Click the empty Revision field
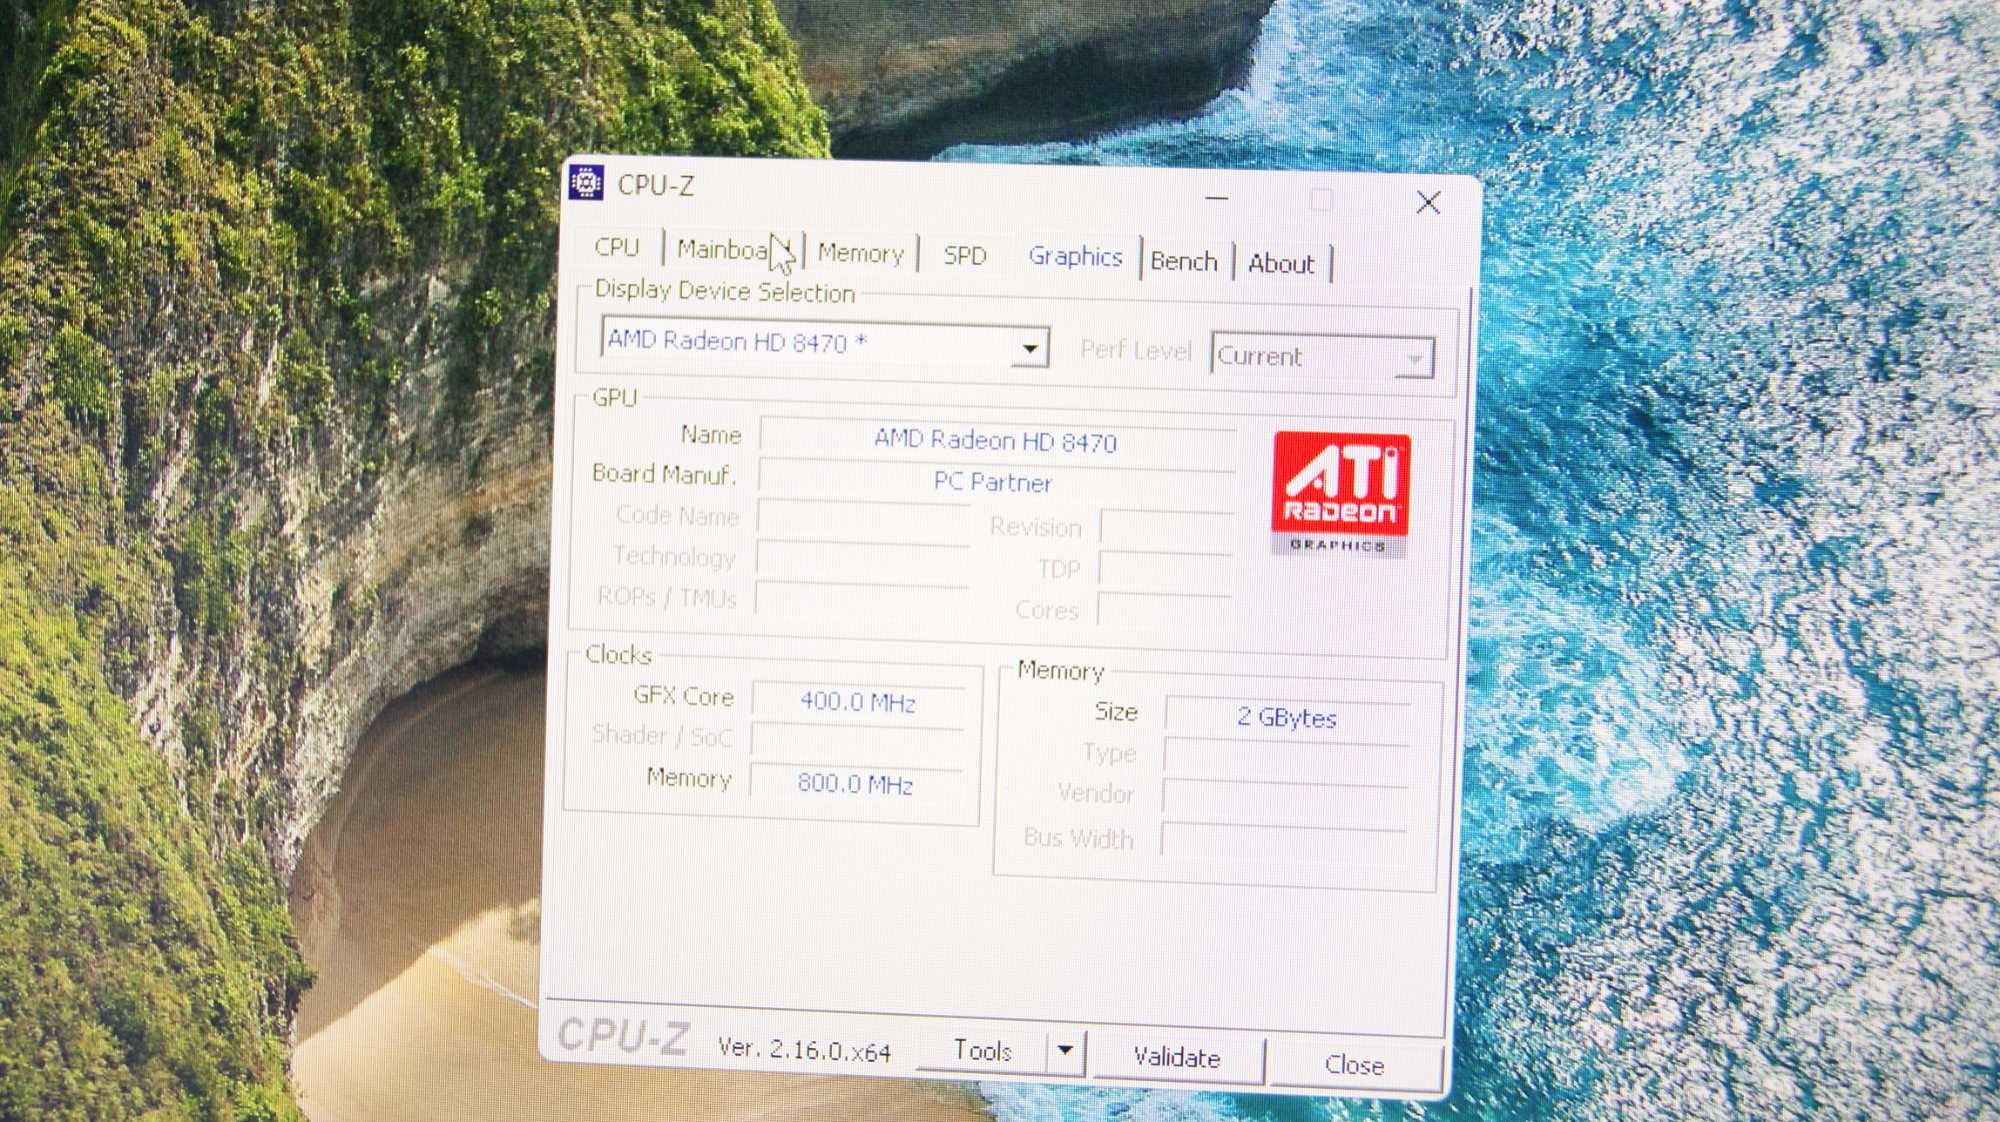The width and height of the screenshot is (2000, 1122). pyautogui.click(x=1166, y=528)
